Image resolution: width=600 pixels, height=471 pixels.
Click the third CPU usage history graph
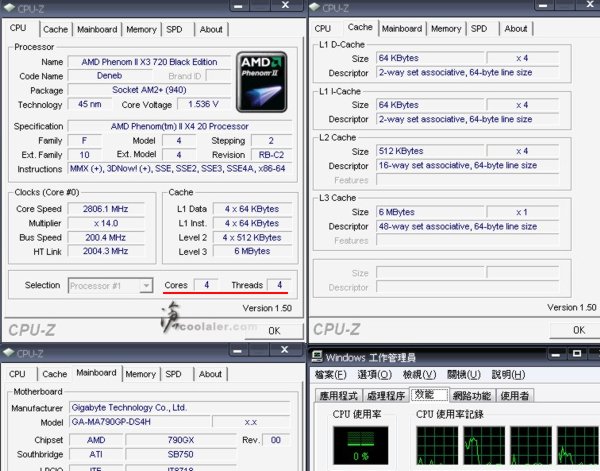[x=531, y=445]
